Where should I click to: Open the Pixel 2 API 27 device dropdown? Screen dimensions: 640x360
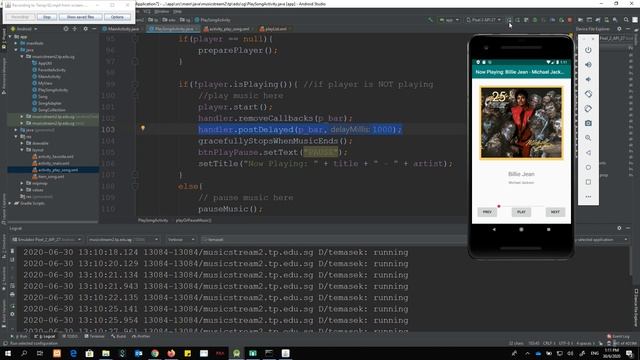point(484,20)
